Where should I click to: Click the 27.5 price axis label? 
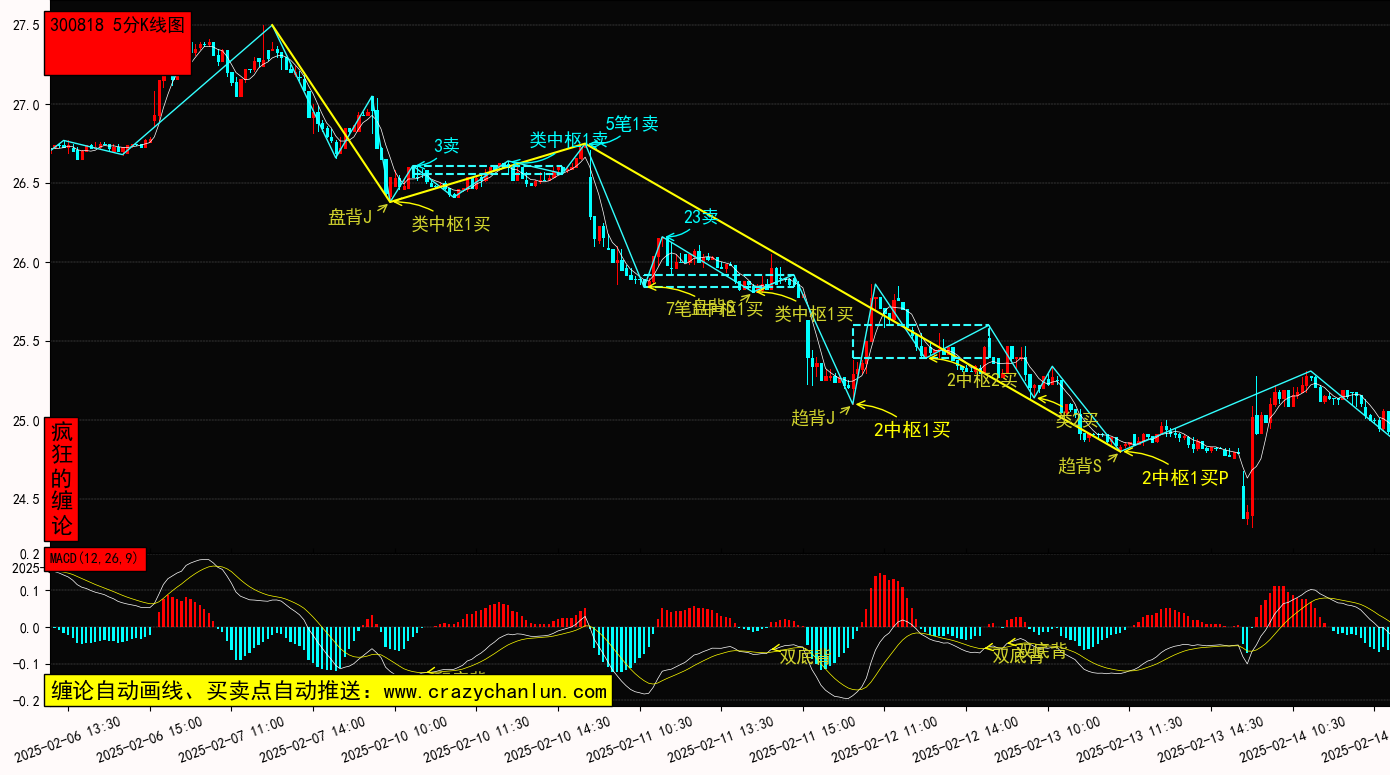point(26,26)
